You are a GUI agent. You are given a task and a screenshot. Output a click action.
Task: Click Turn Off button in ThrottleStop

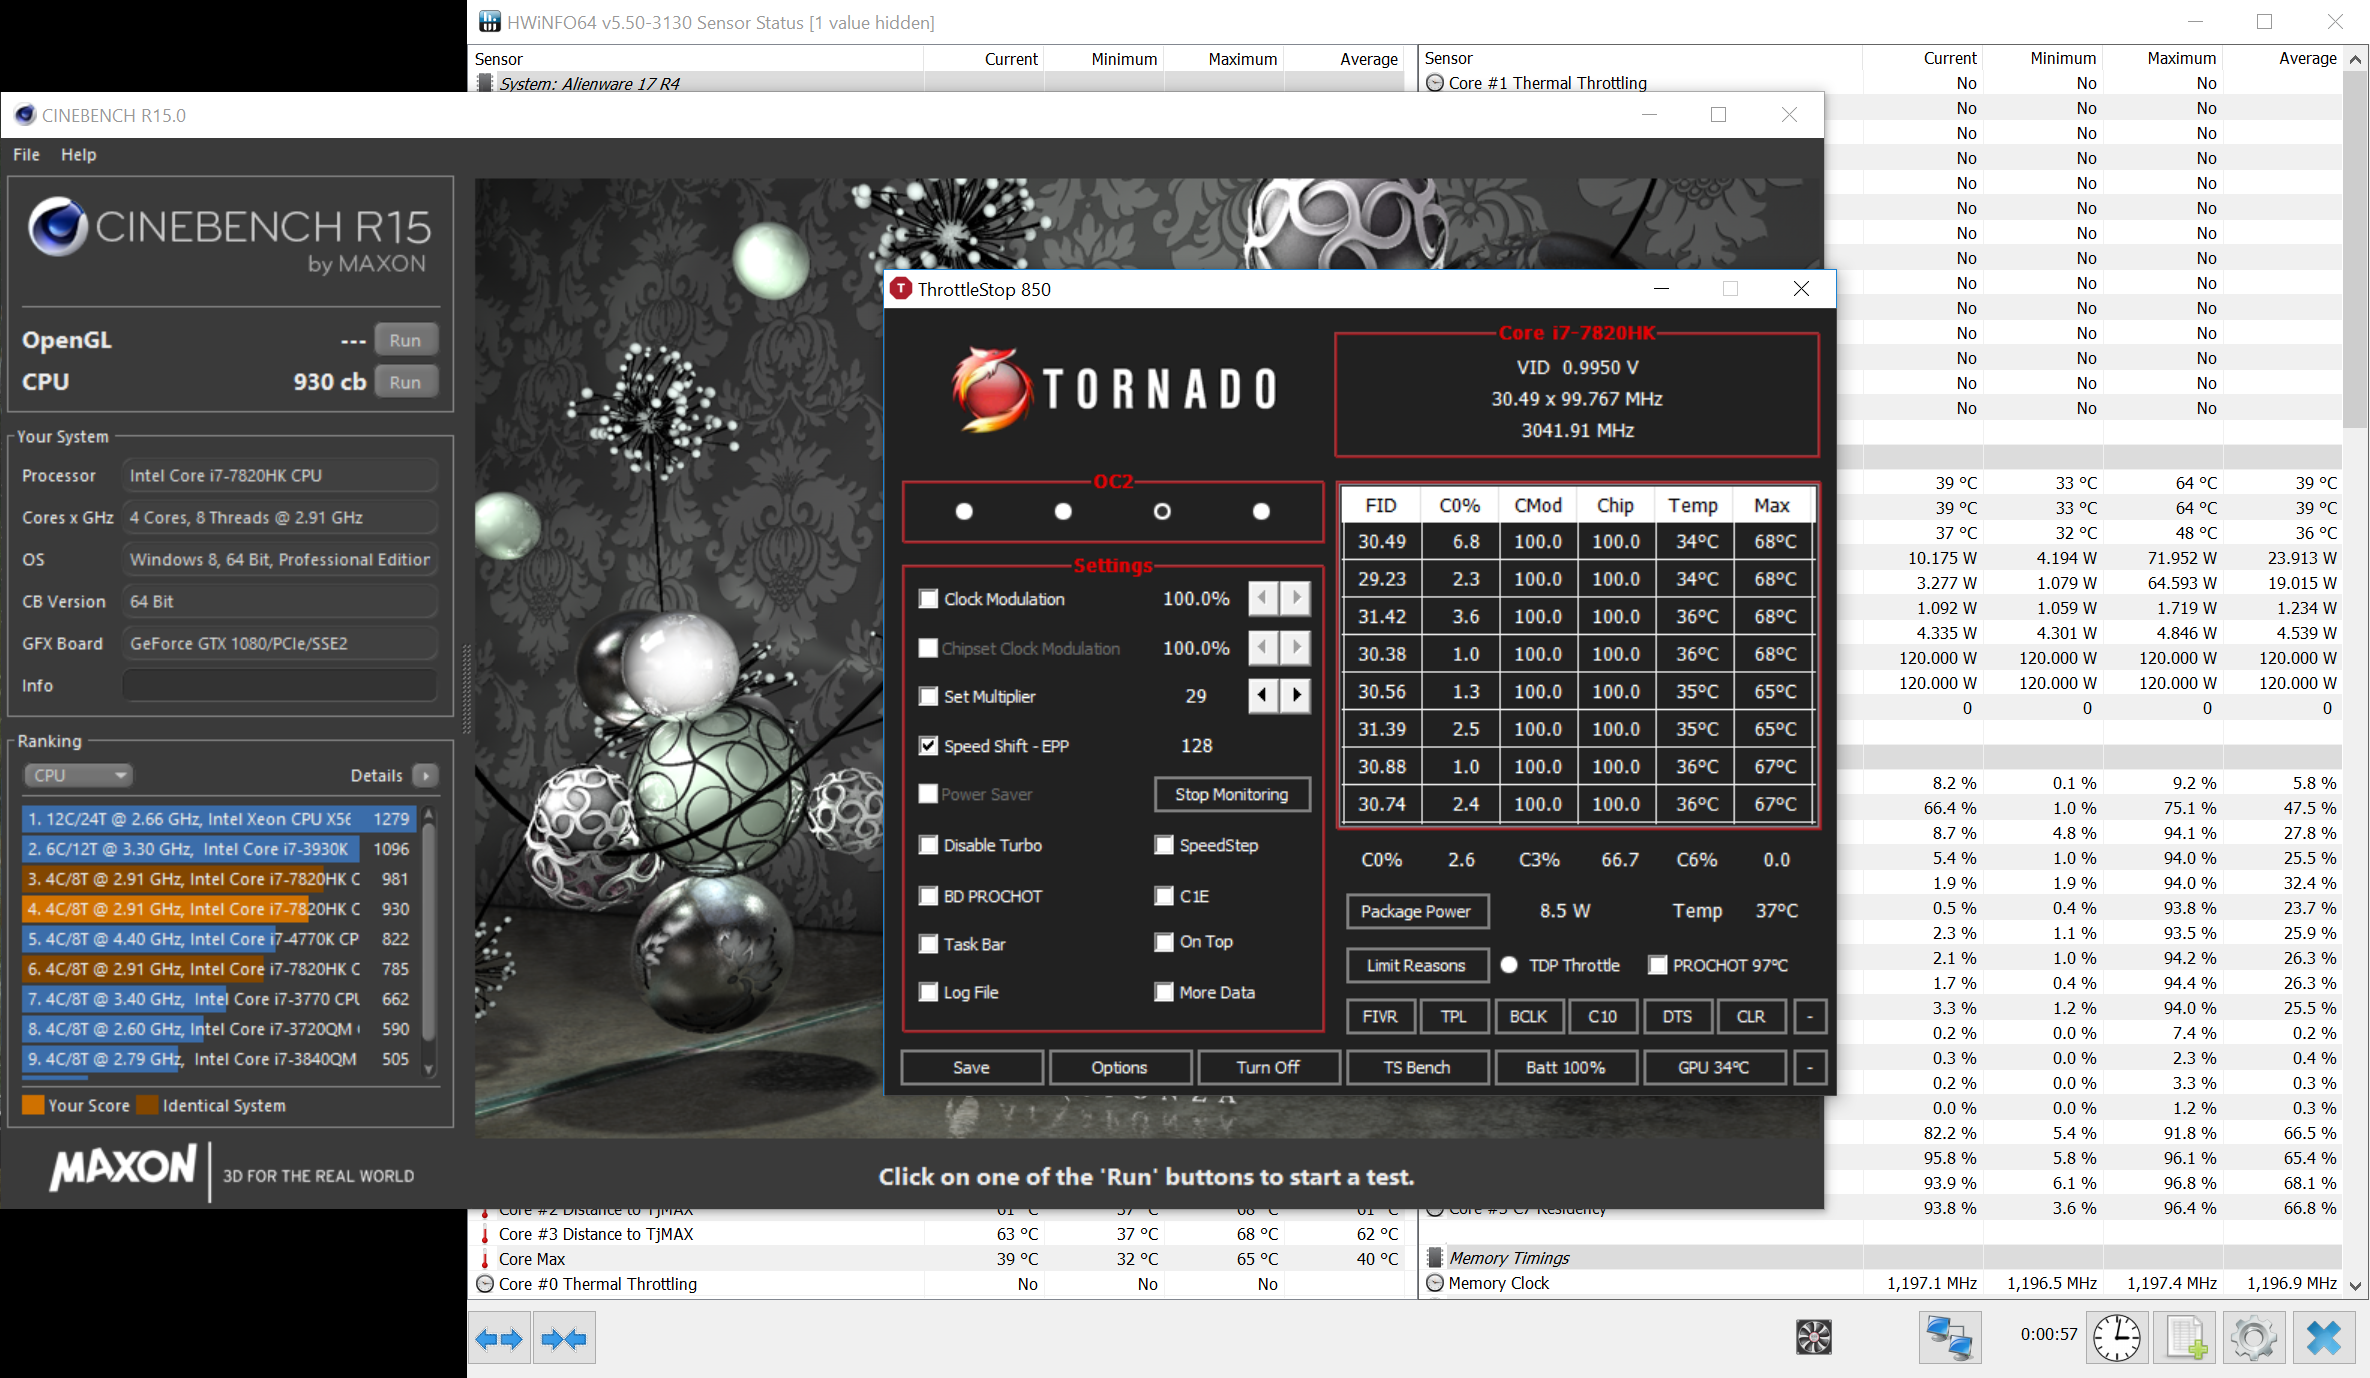point(1268,1067)
